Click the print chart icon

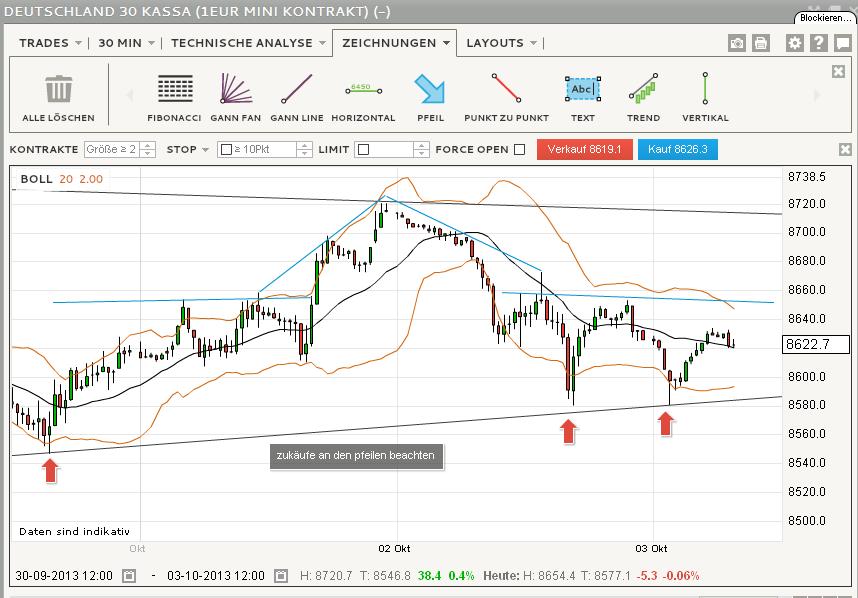click(762, 43)
